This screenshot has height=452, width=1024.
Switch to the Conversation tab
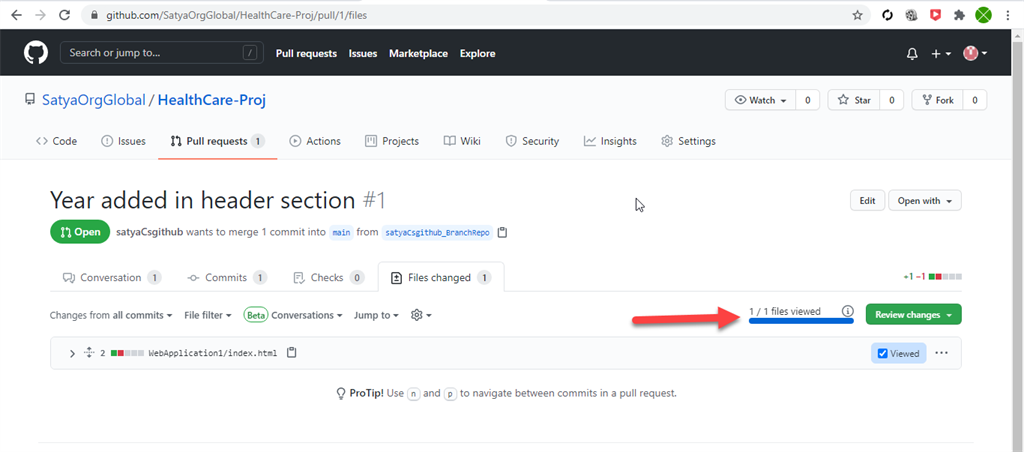(x=112, y=278)
